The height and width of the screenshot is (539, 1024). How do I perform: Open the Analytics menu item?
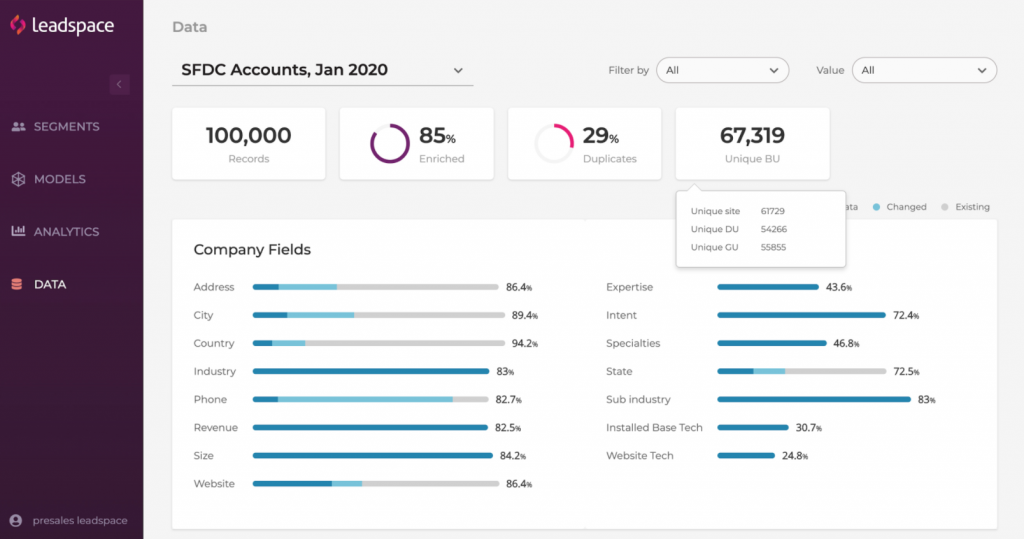pos(66,232)
